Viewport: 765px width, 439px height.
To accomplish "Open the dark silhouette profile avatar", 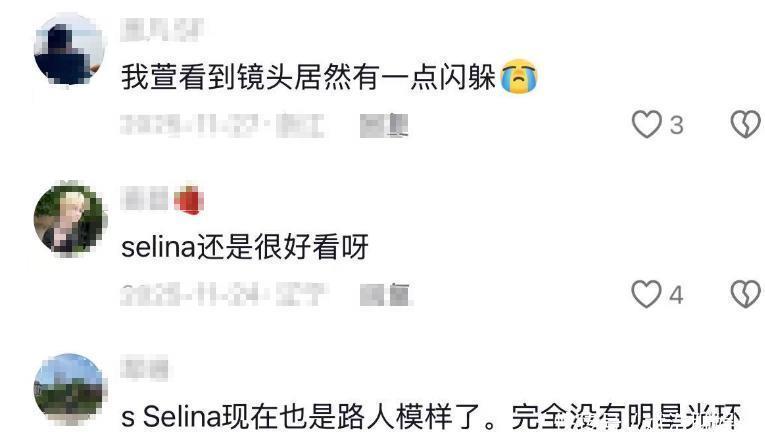I will click(x=70, y=49).
